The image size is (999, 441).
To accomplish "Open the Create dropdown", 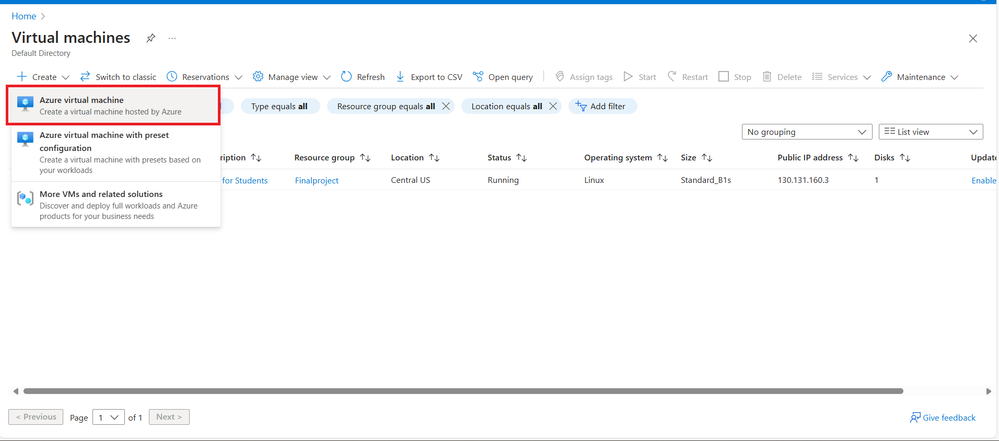I will (x=43, y=77).
